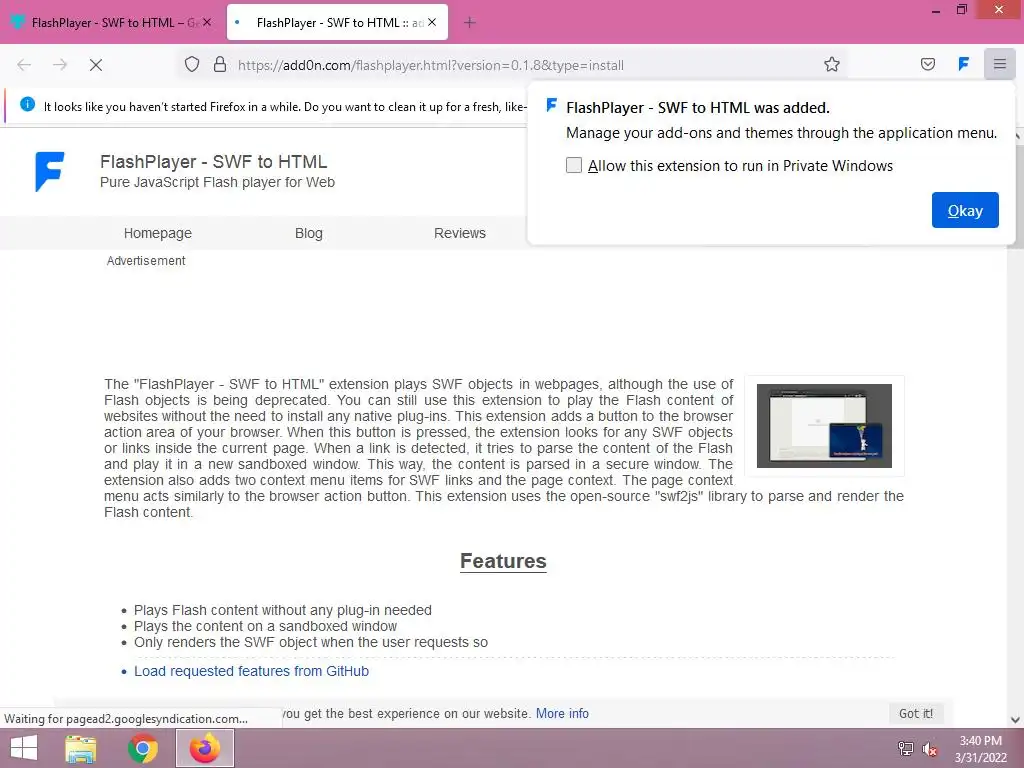
Task: Launch Google Chrome from taskbar
Action: 142,748
